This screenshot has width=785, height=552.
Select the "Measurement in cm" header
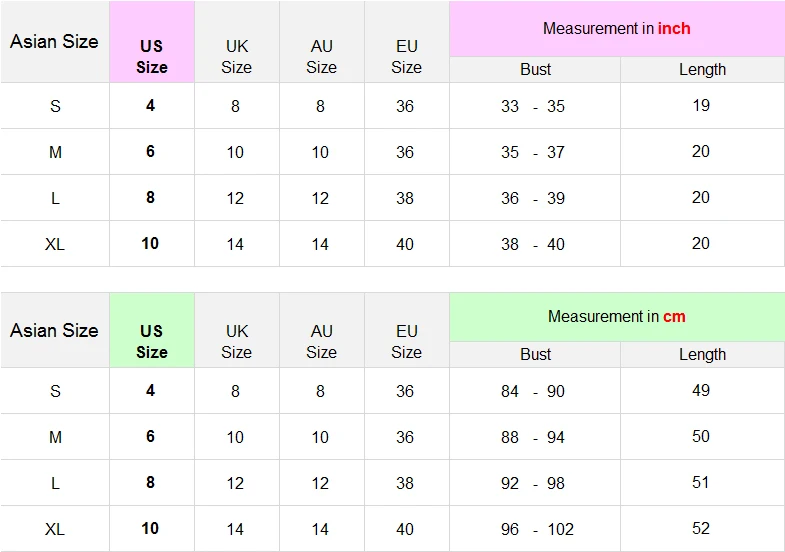[x=616, y=316]
